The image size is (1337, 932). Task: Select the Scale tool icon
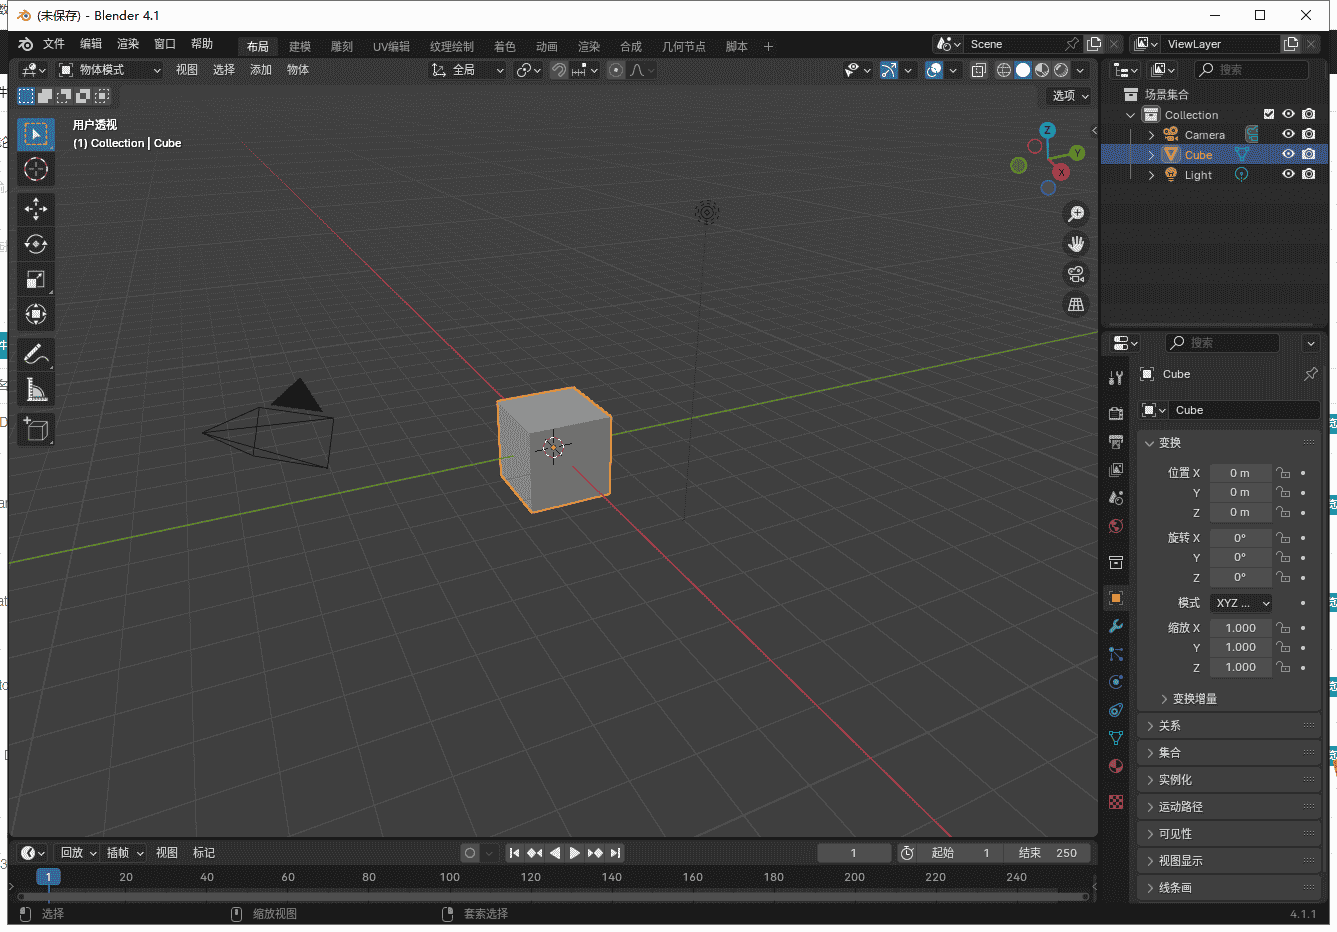coord(36,279)
